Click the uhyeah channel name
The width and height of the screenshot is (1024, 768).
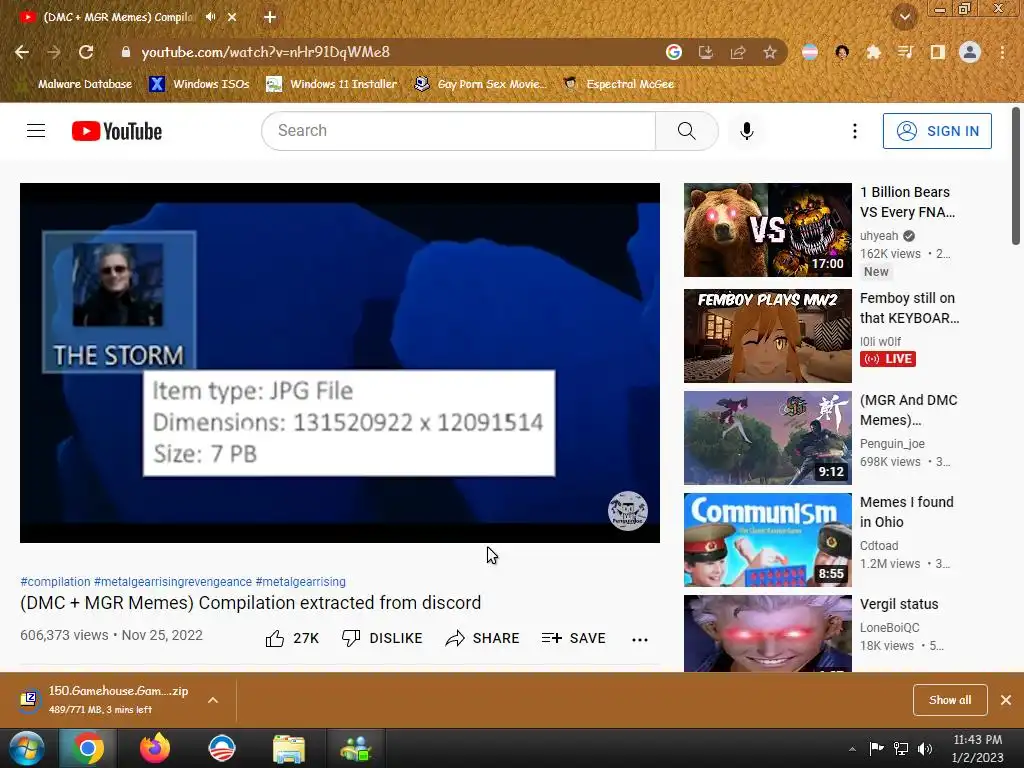879,236
